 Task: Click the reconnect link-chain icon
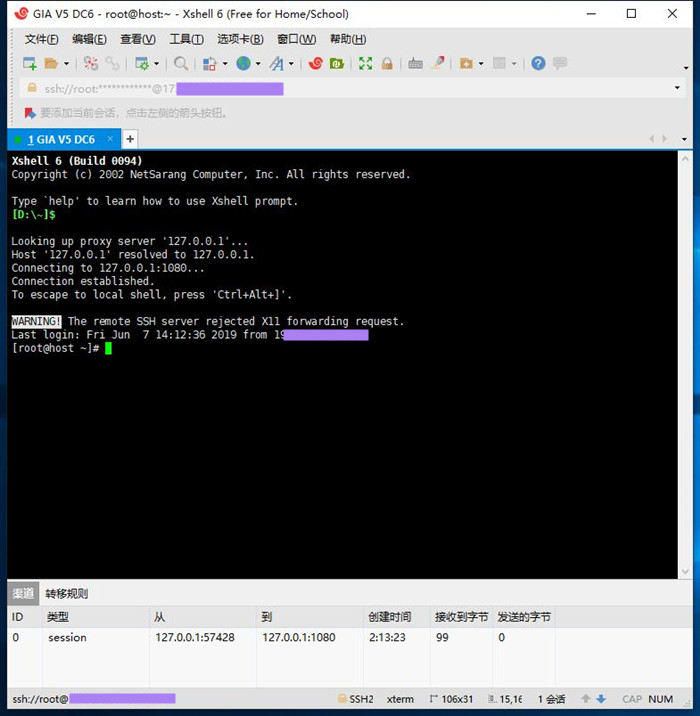112,63
